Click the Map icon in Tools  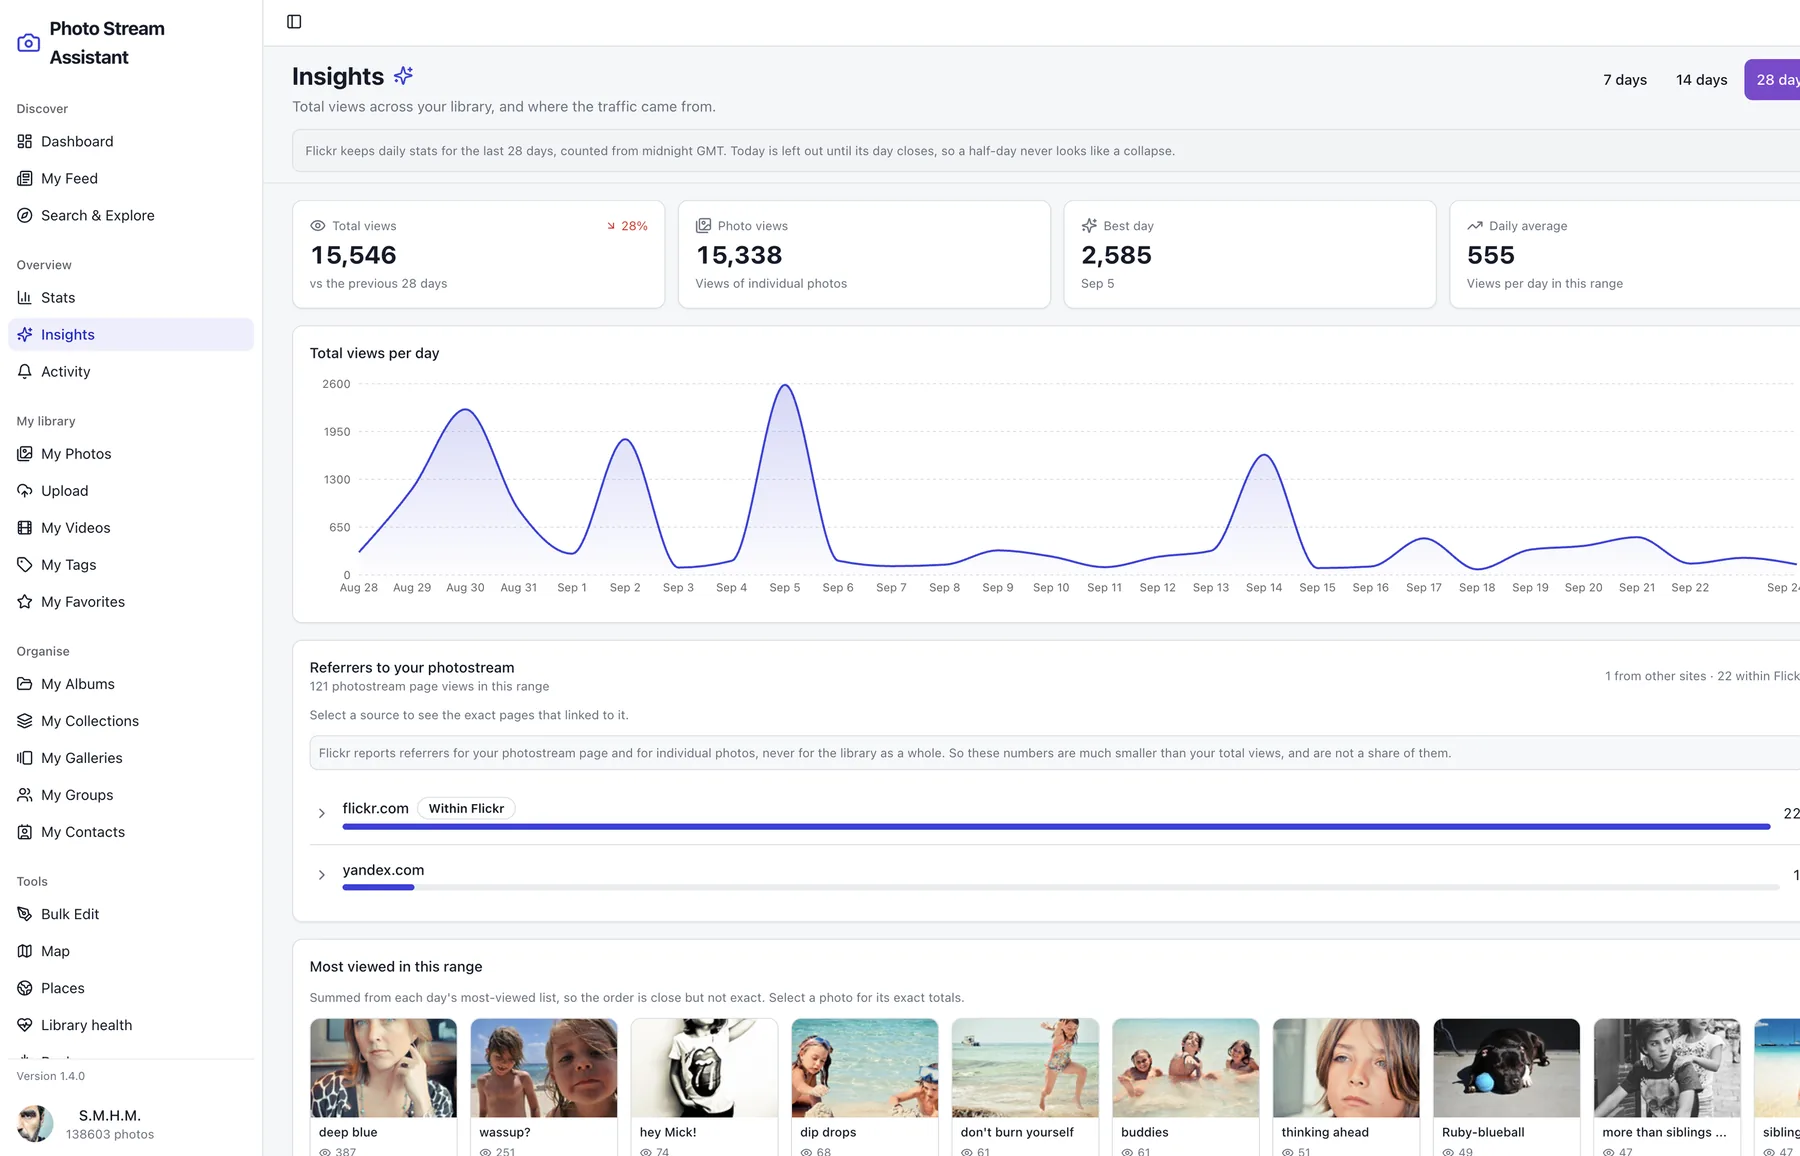point(25,951)
